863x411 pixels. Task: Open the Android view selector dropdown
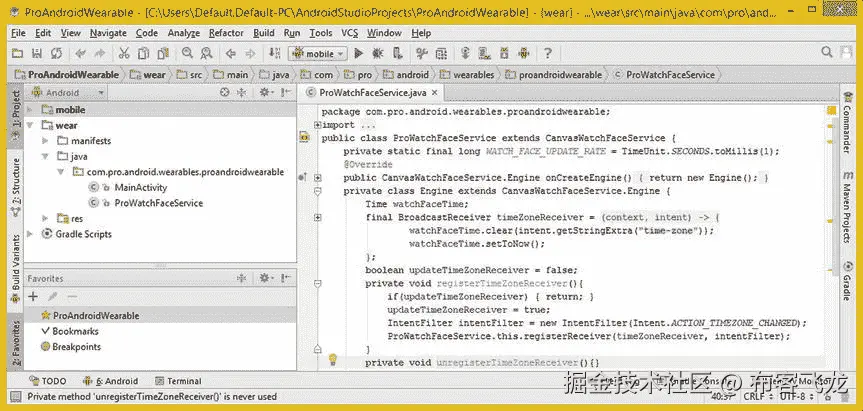pyautogui.click(x=68, y=92)
